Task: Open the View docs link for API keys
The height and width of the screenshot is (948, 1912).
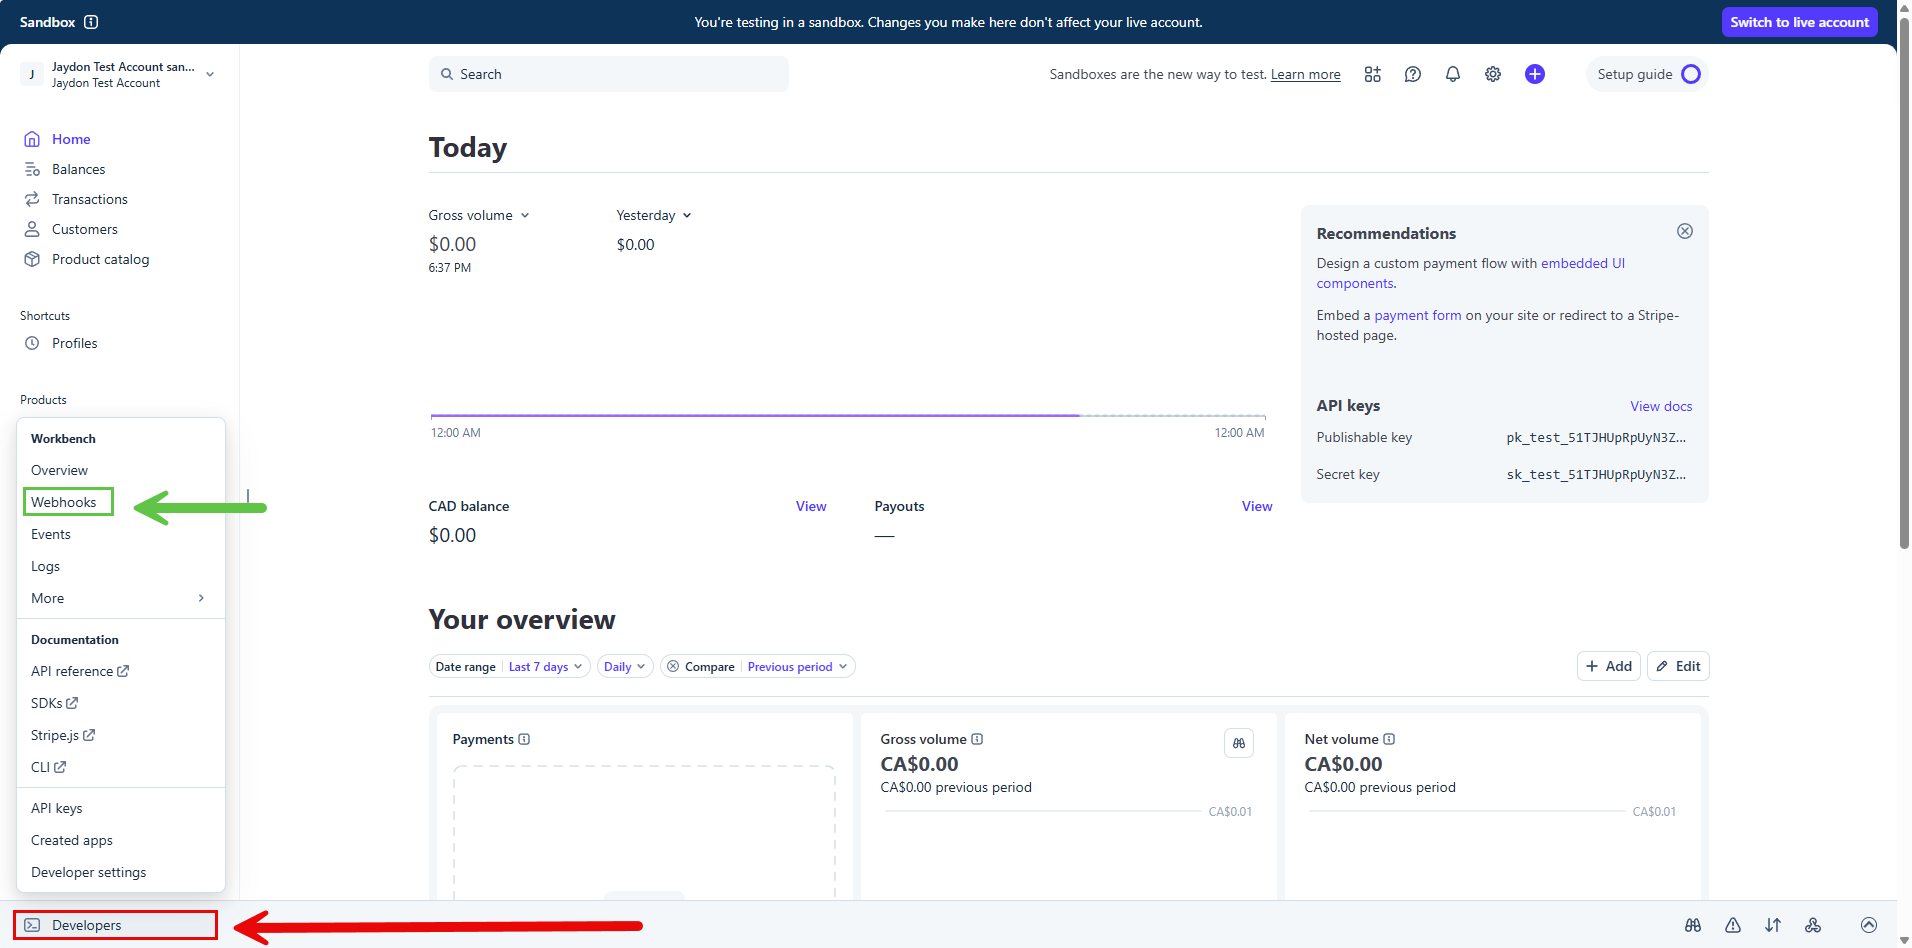Action: pos(1660,406)
